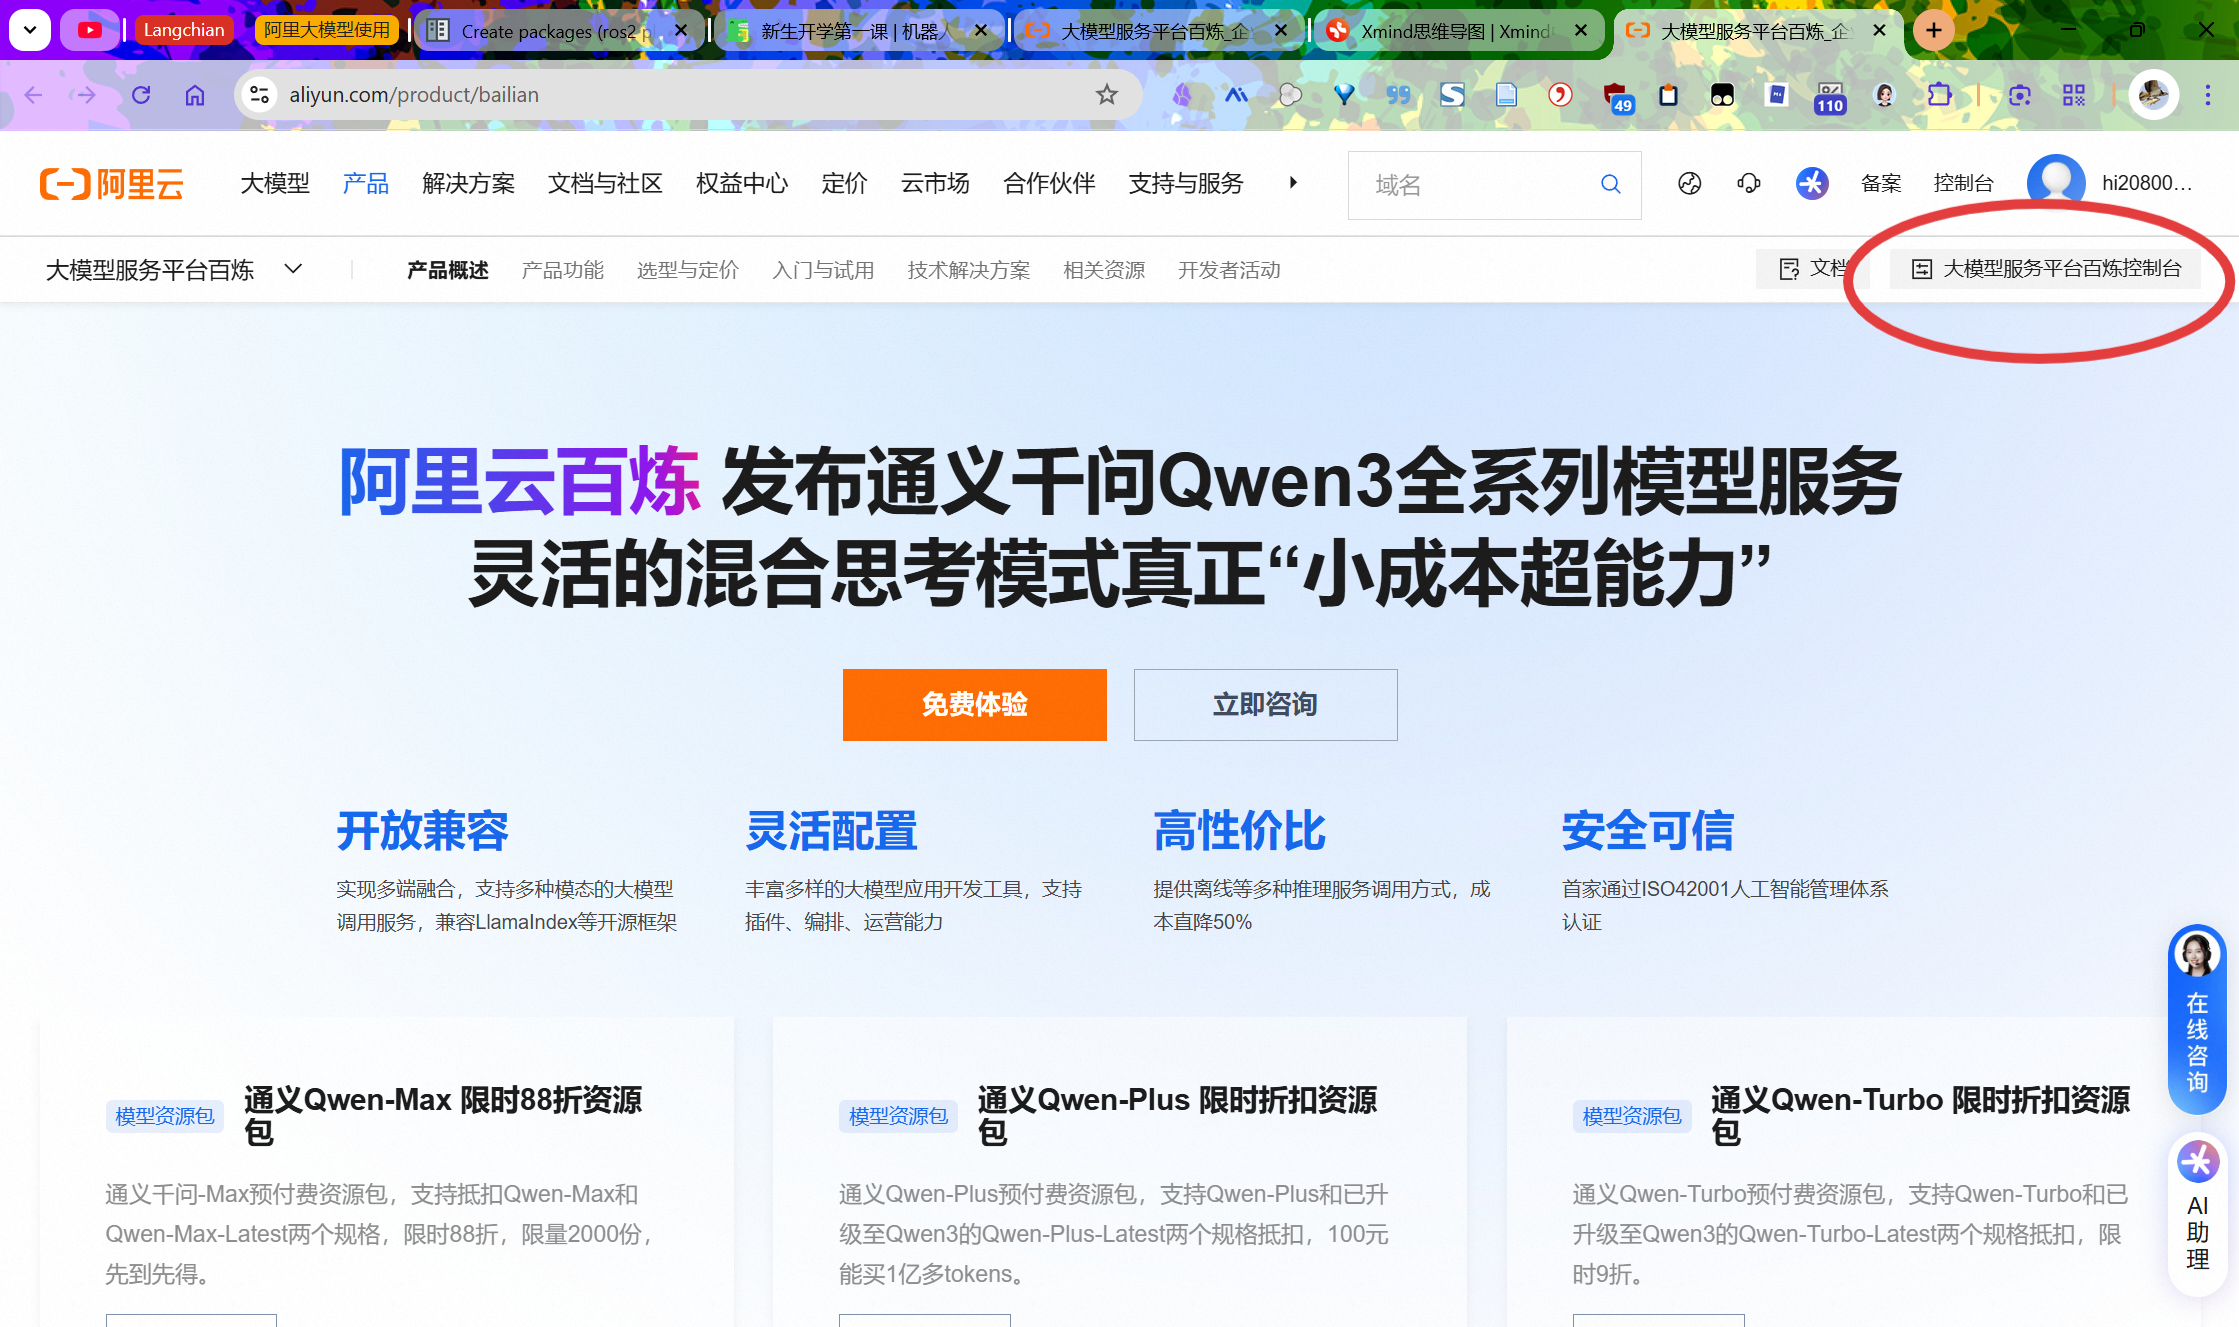This screenshot has width=2239, height=1327.
Task: Reload the current page
Action: tap(141, 95)
